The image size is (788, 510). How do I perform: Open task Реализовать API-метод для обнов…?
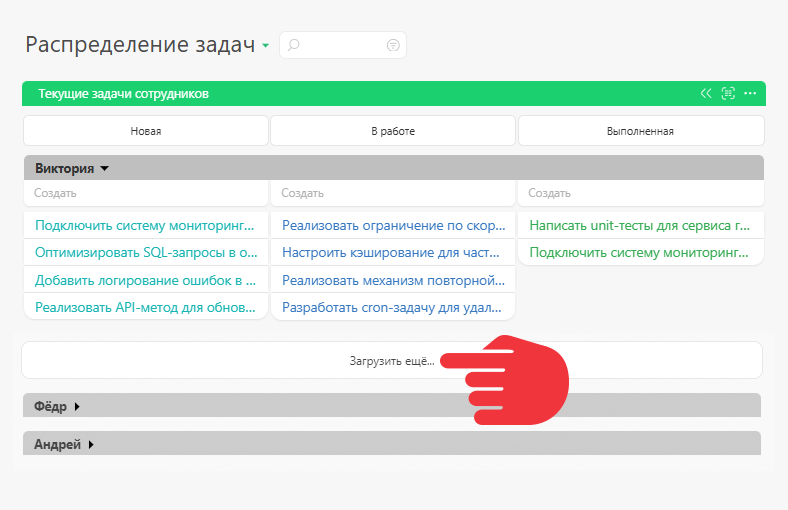coord(145,308)
